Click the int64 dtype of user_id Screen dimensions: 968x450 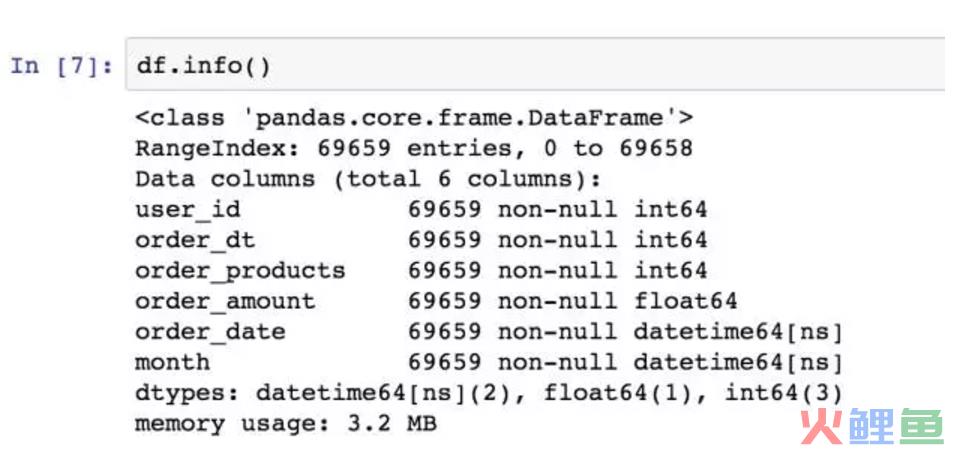(x=670, y=210)
